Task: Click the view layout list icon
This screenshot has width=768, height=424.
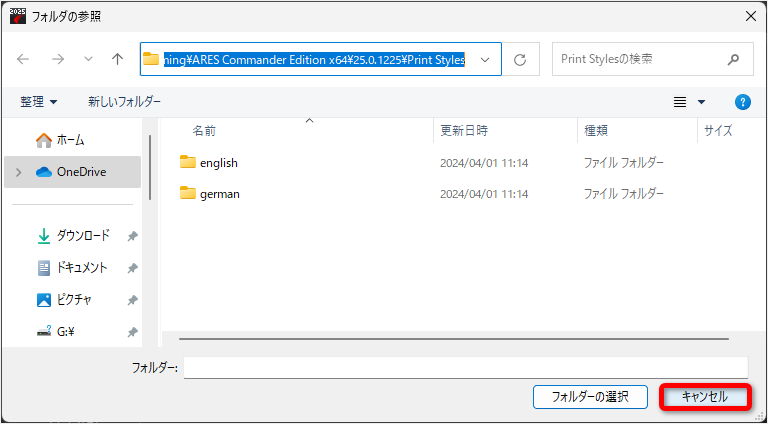Action: pyautogui.click(x=680, y=102)
